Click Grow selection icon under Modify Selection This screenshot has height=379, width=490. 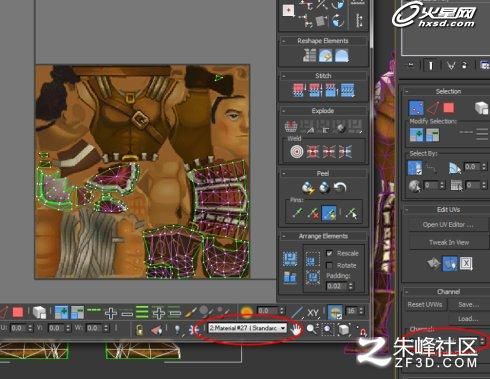pos(416,135)
